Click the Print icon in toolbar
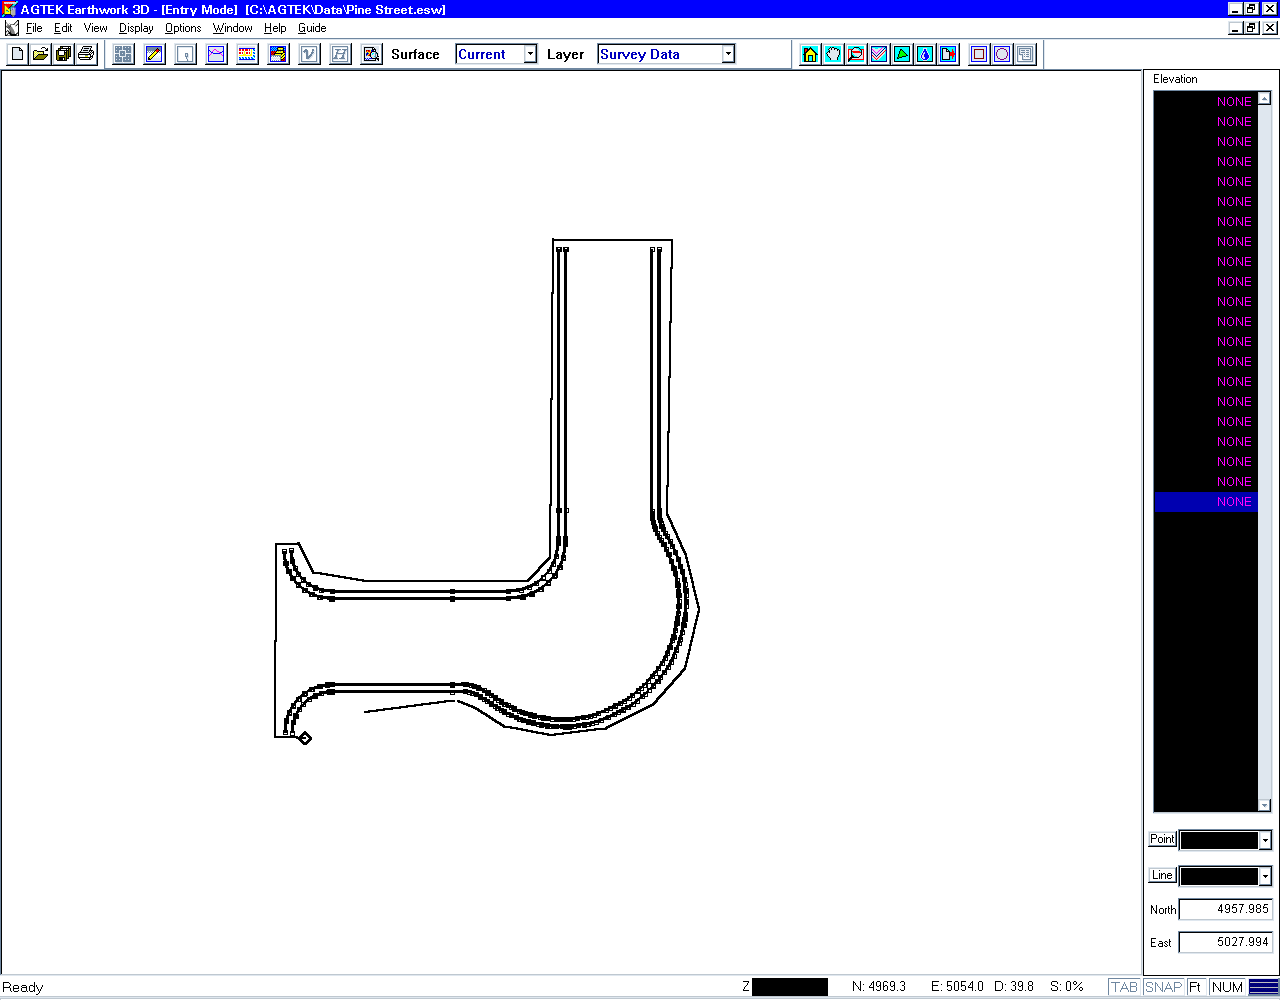The width and height of the screenshot is (1280, 1000). [86, 54]
